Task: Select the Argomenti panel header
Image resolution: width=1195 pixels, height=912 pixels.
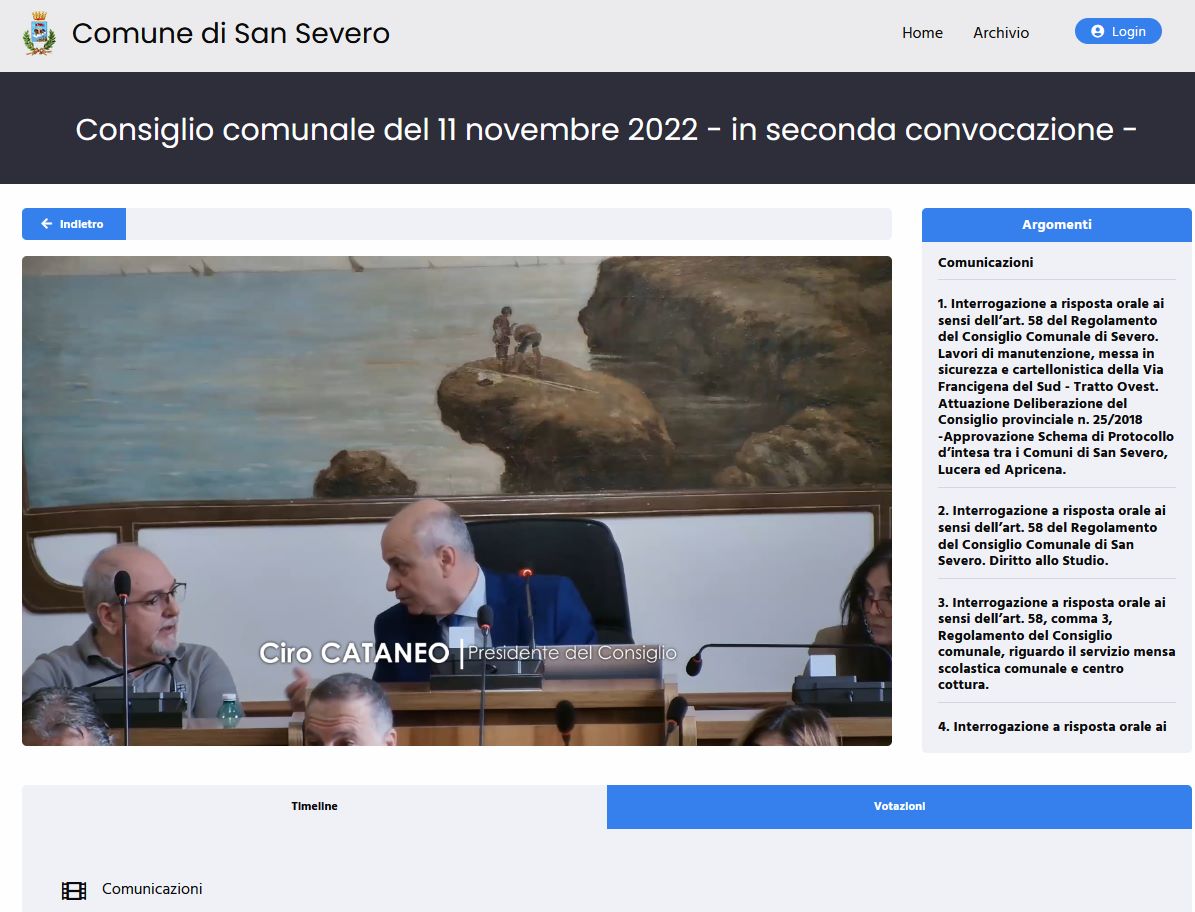Action: coord(1056,225)
